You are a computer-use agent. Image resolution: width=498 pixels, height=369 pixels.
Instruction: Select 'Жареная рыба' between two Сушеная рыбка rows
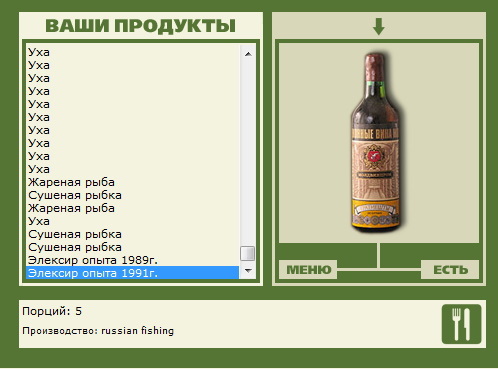pyautogui.click(x=132, y=208)
